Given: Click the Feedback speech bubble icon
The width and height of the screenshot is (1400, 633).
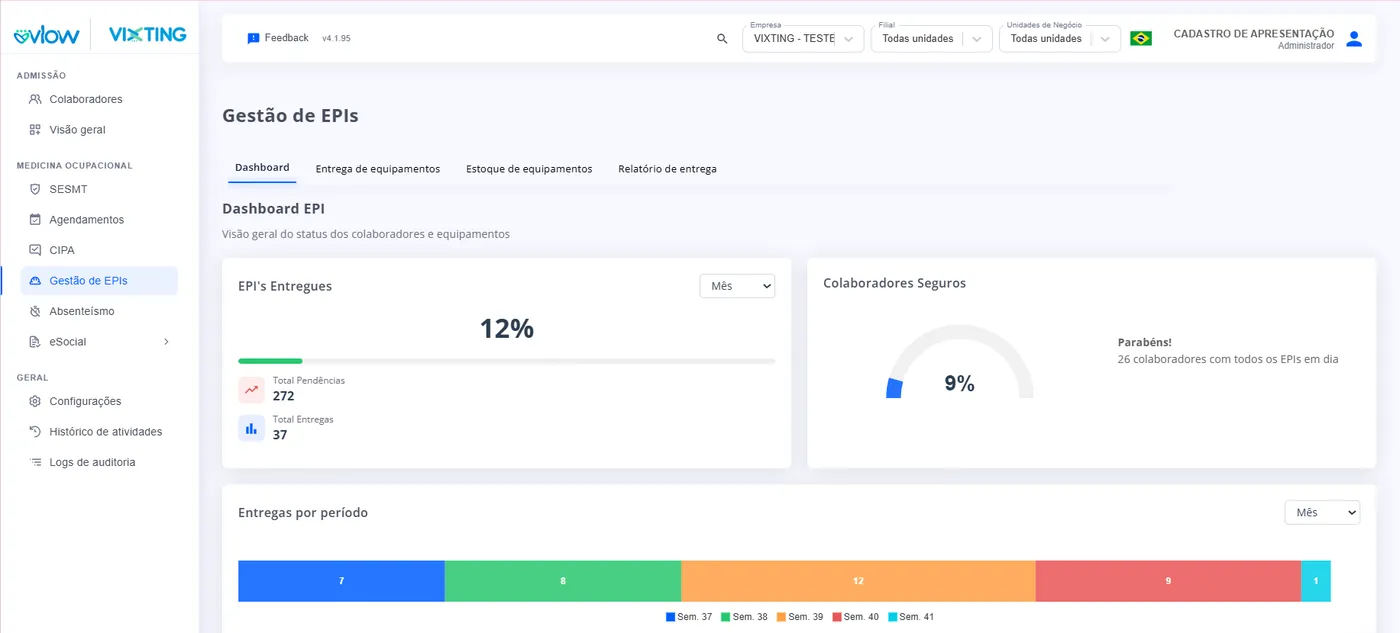Looking at the screenshot, I should 253,38.
